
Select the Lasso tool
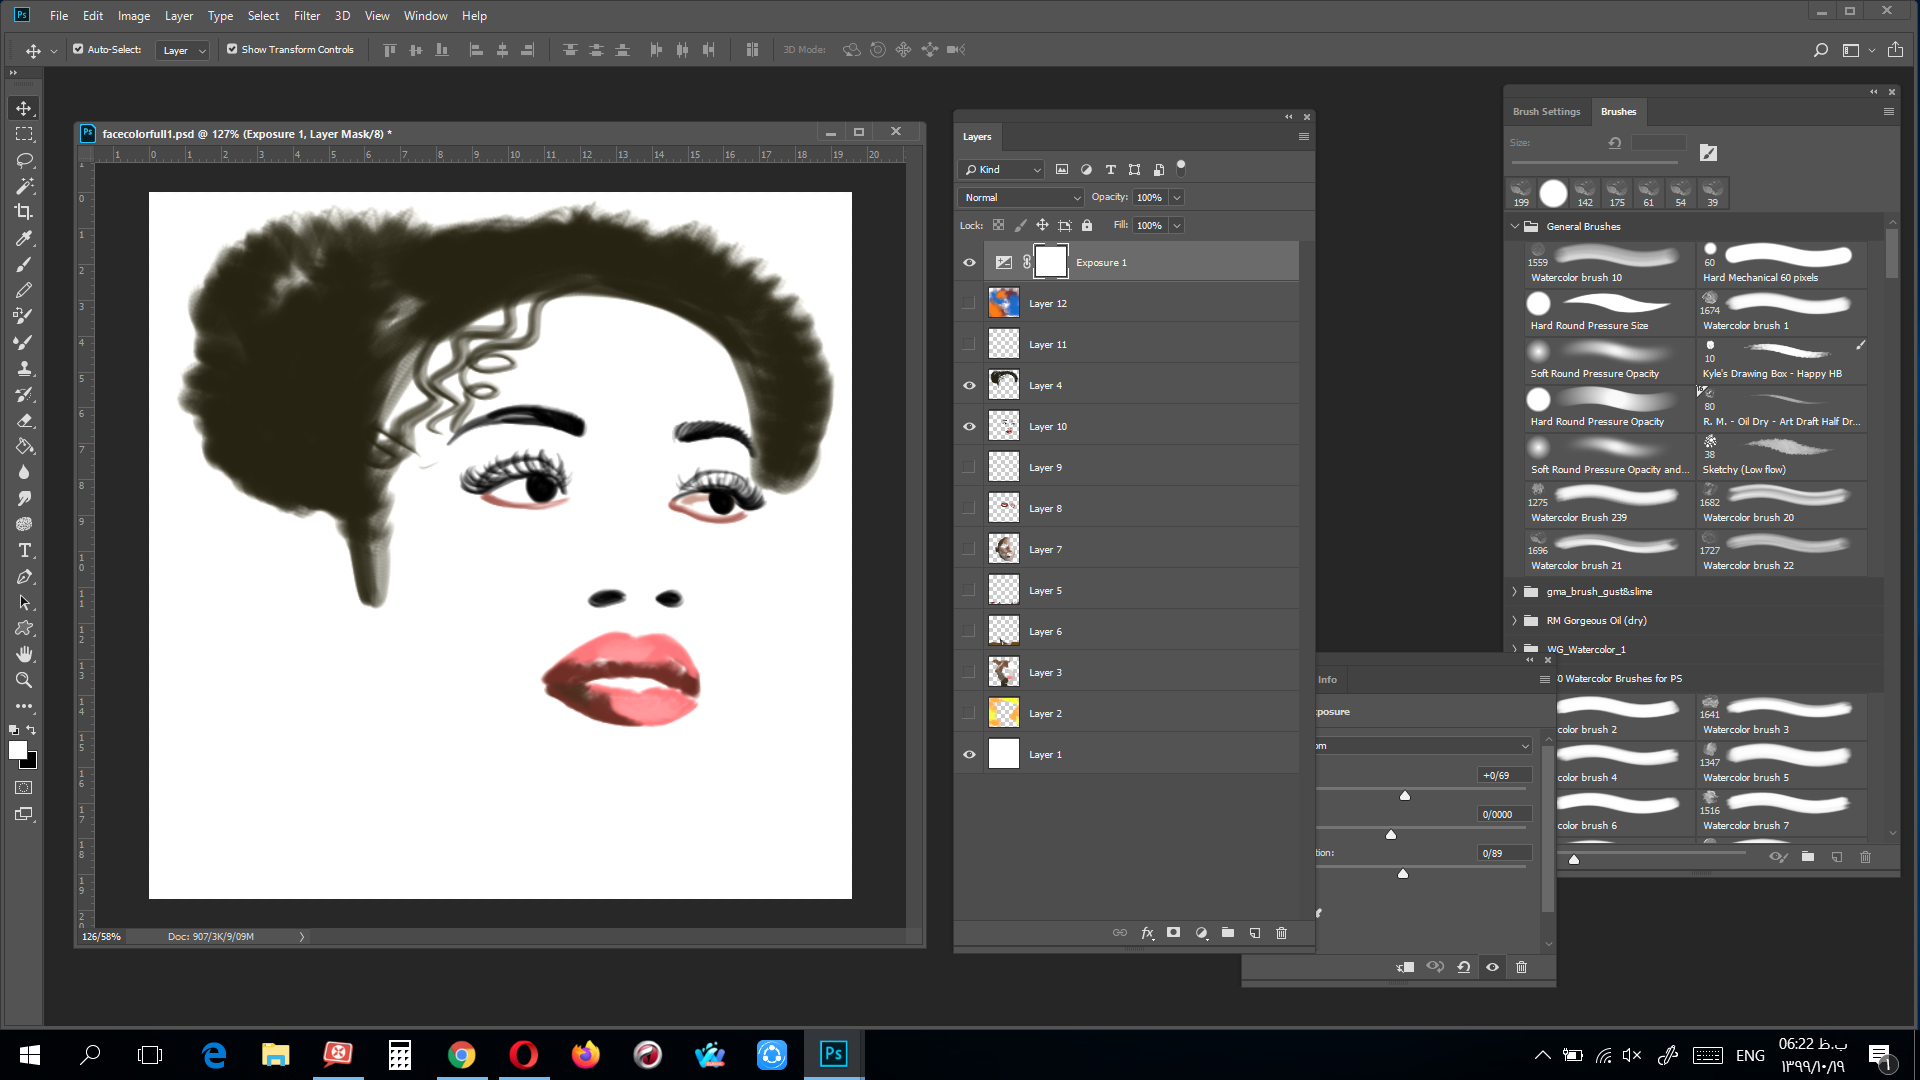click(x=24, y=160)
